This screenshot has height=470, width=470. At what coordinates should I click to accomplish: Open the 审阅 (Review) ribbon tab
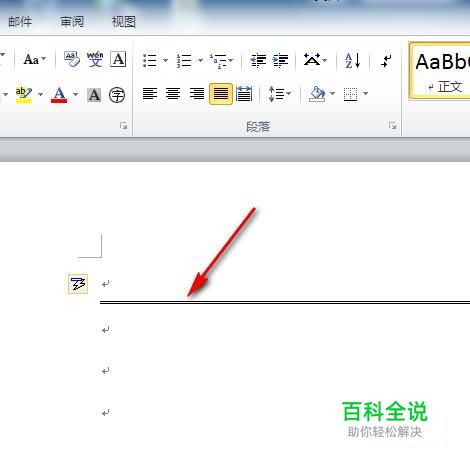(72, 22)
